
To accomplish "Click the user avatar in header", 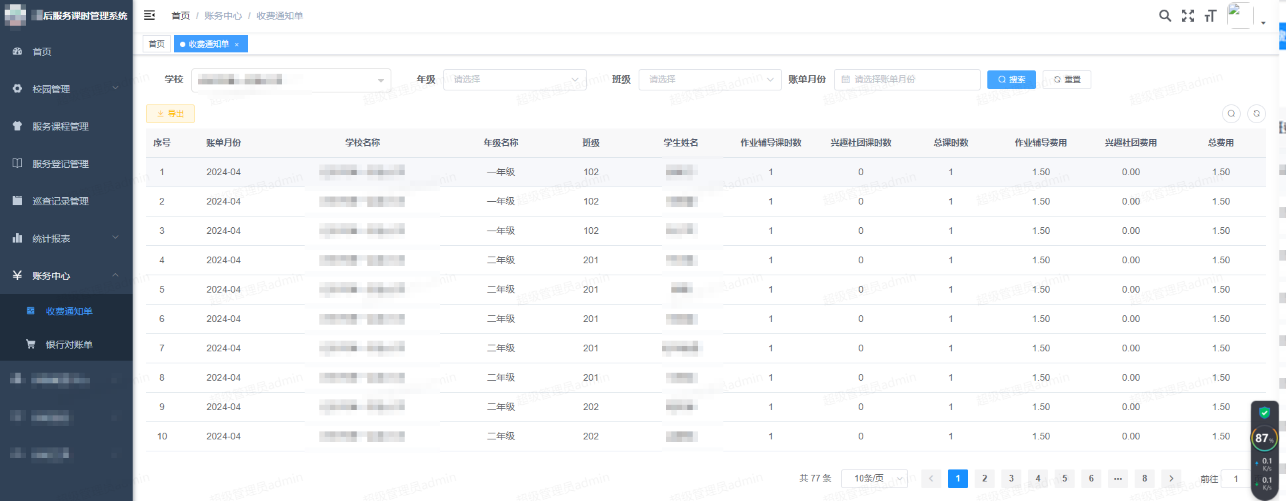I will [x=1240, y=15].
